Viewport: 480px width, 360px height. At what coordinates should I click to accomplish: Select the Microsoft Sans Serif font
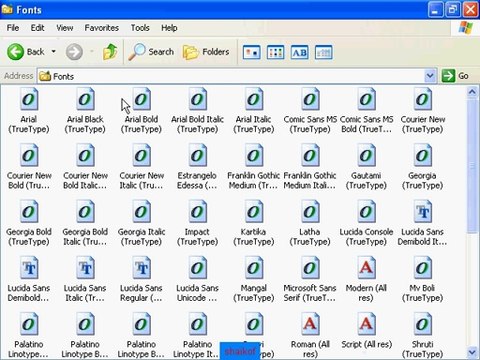pyautogui.click(x=310, y=268)
